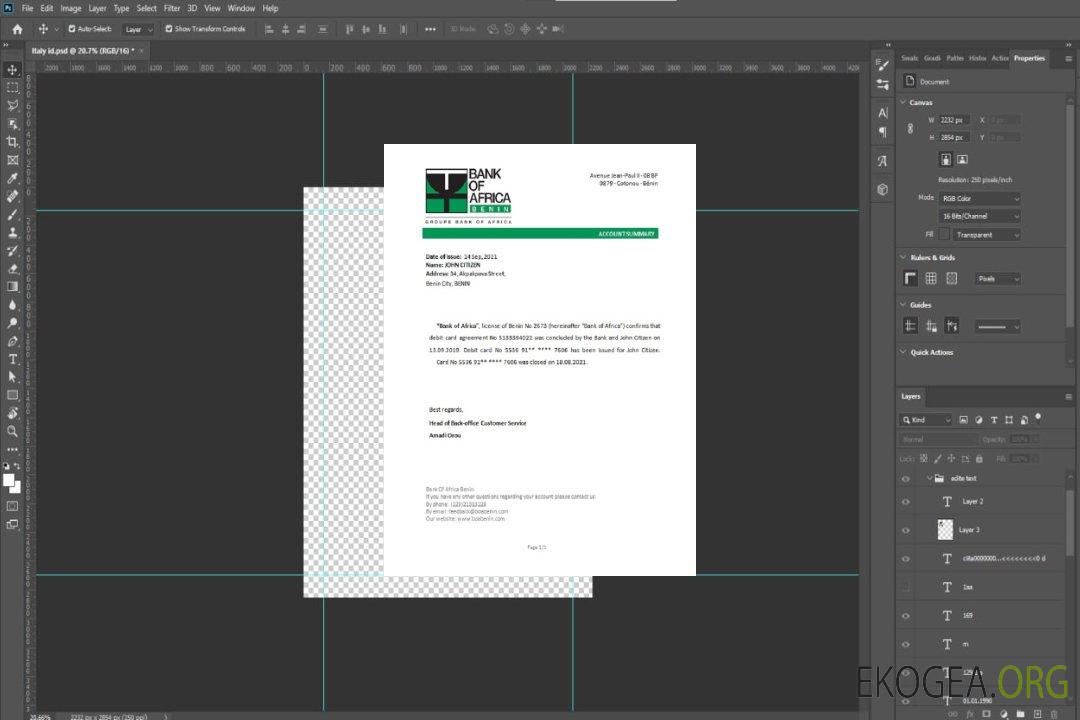
Task: Open the Filter menu
Action: [172, 8]
